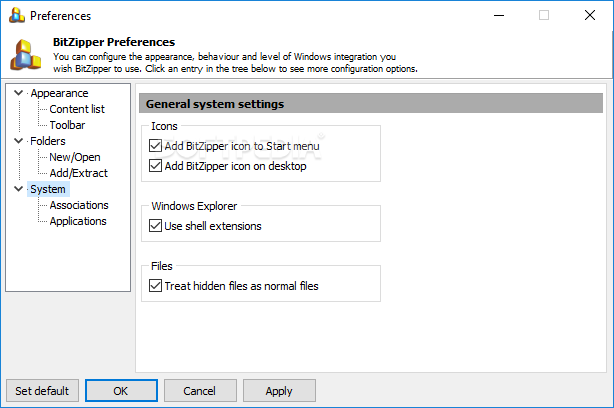Select Appearance in the preferences tree
The height and width of the screenshot is (408, 614).
click(60, 93)
